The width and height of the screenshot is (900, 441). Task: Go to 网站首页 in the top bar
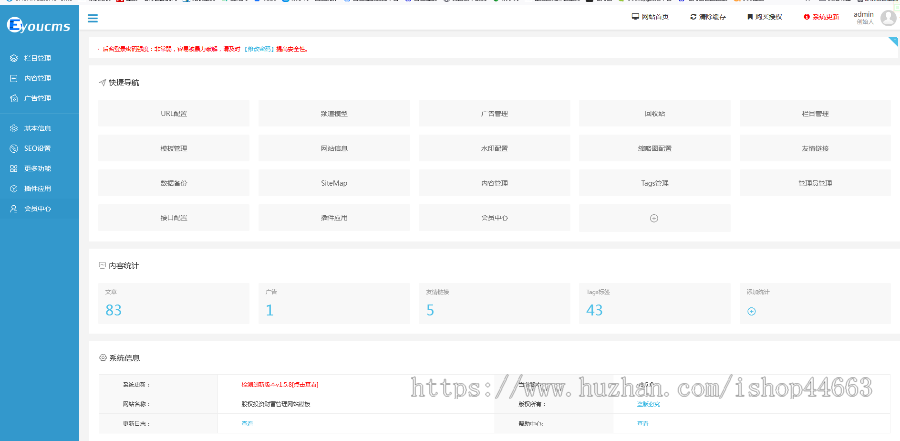click(x=650, y=17)
